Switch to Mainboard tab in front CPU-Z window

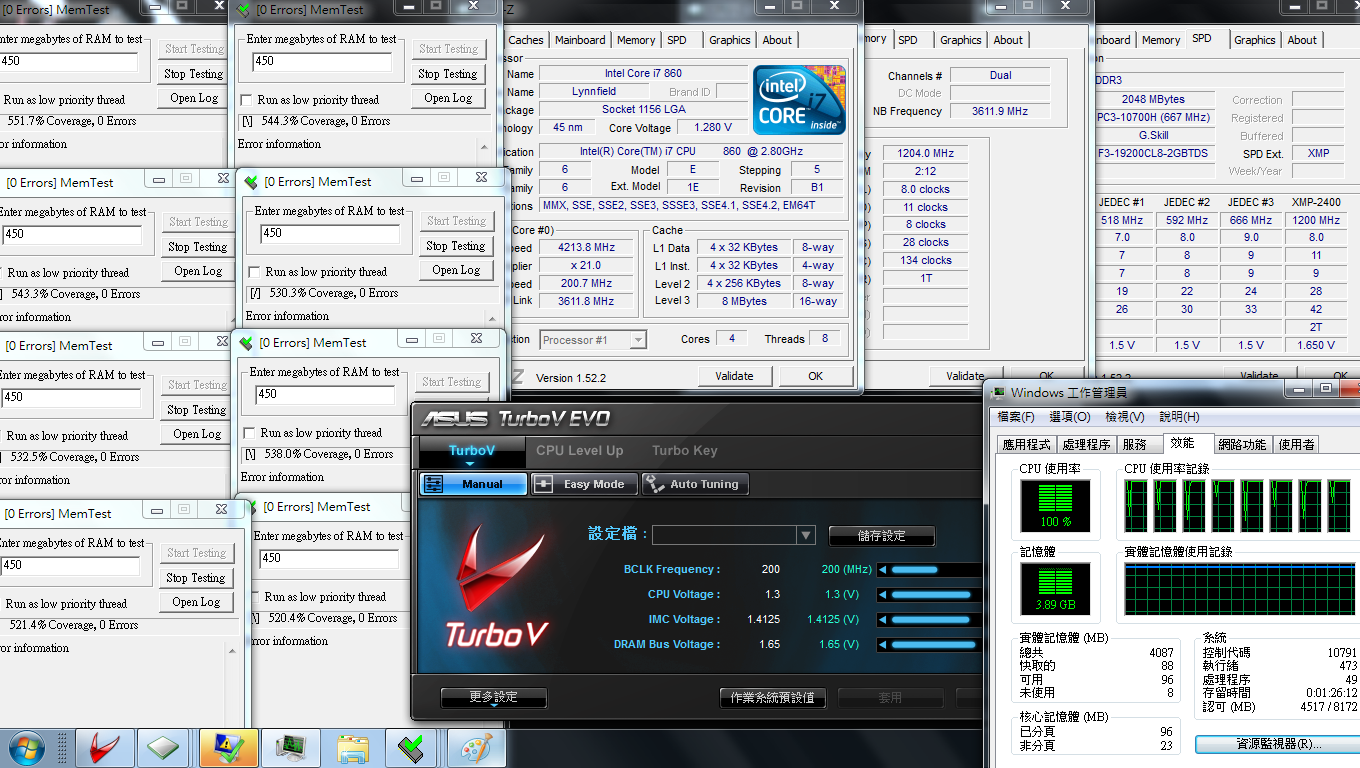tap(580, 40)
